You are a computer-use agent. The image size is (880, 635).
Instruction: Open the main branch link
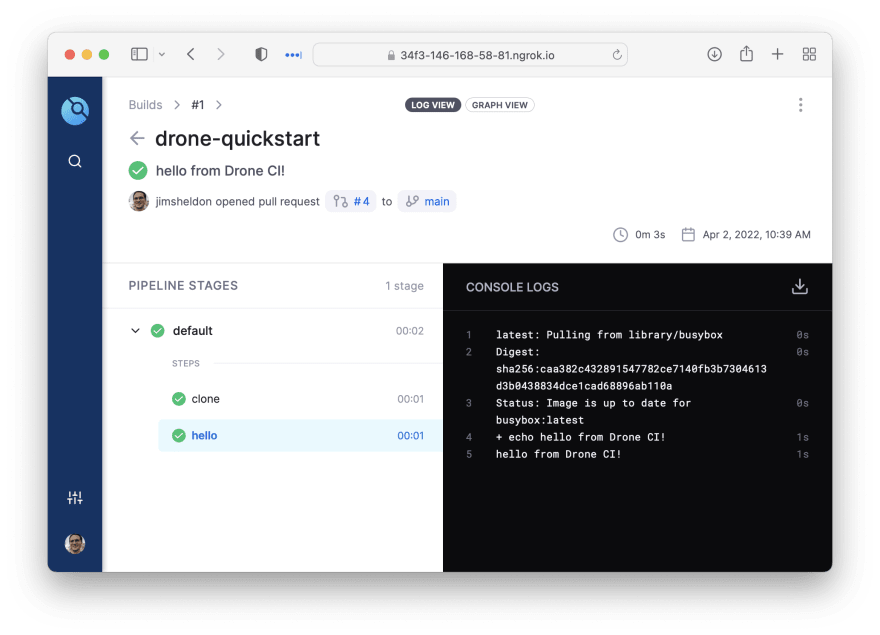pyautogui.click(x=427, y=202)
